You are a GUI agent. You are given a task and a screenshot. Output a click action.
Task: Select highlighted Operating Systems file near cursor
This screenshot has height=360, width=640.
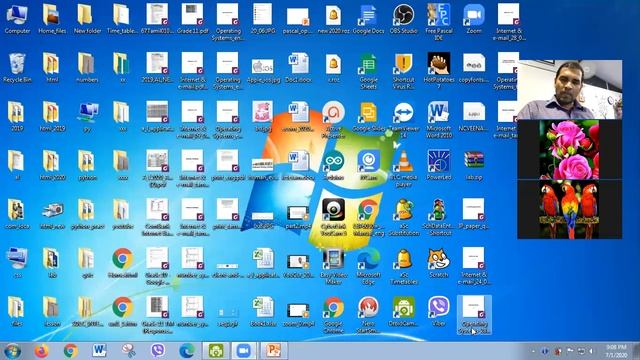coord(474,315)
